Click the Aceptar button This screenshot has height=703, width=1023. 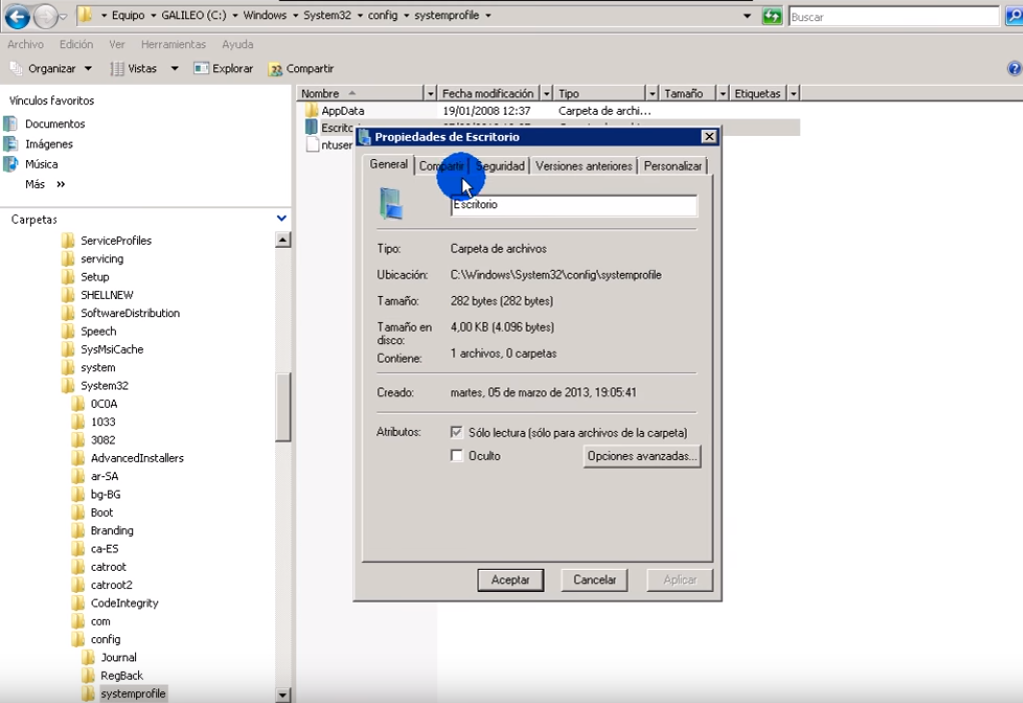[x=510, y=580]
